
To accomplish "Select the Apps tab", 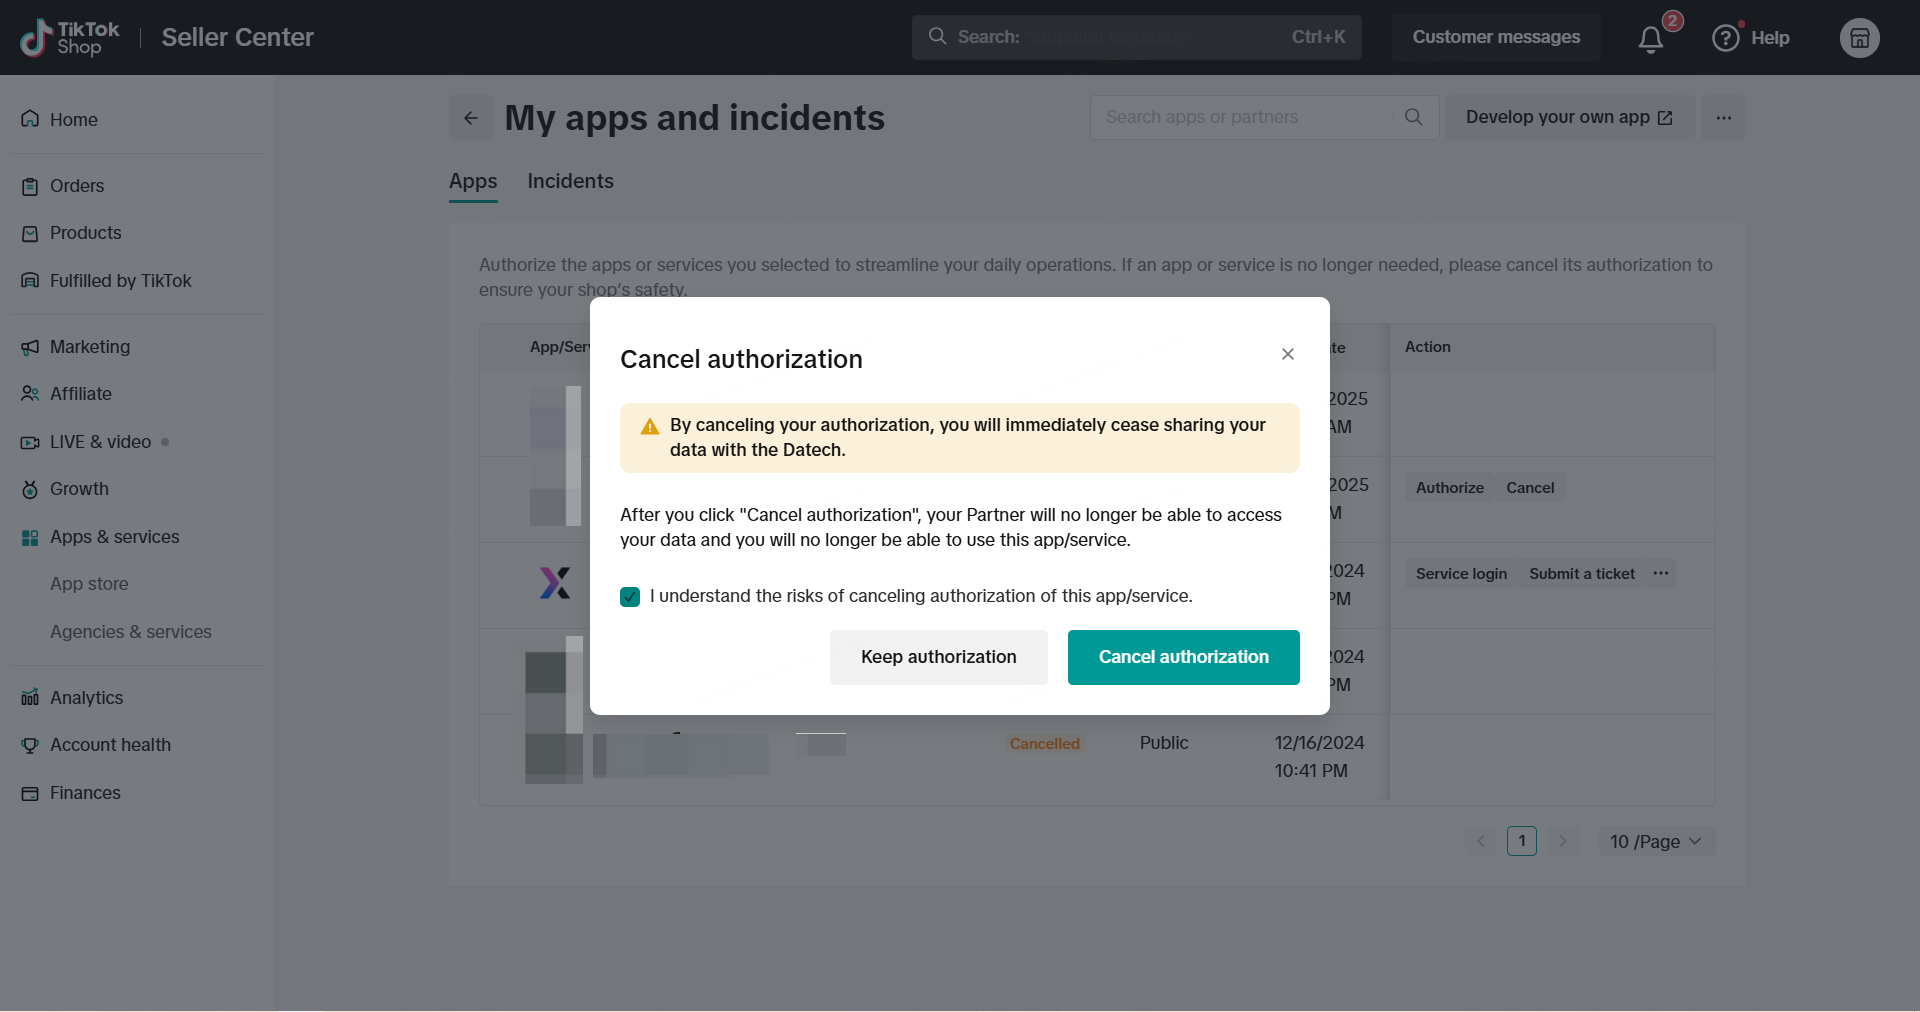I will (473, 181).
